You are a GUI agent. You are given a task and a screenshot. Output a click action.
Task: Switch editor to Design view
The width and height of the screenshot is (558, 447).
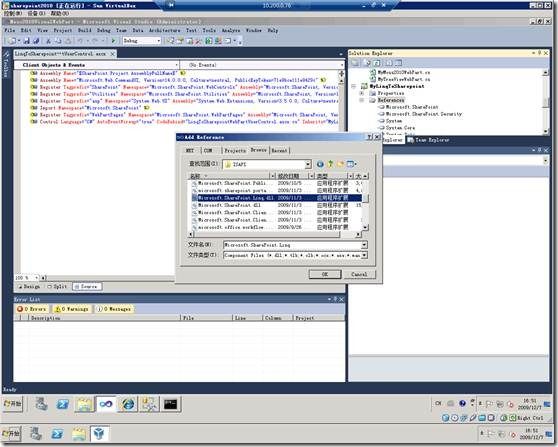tap(29, 286)
